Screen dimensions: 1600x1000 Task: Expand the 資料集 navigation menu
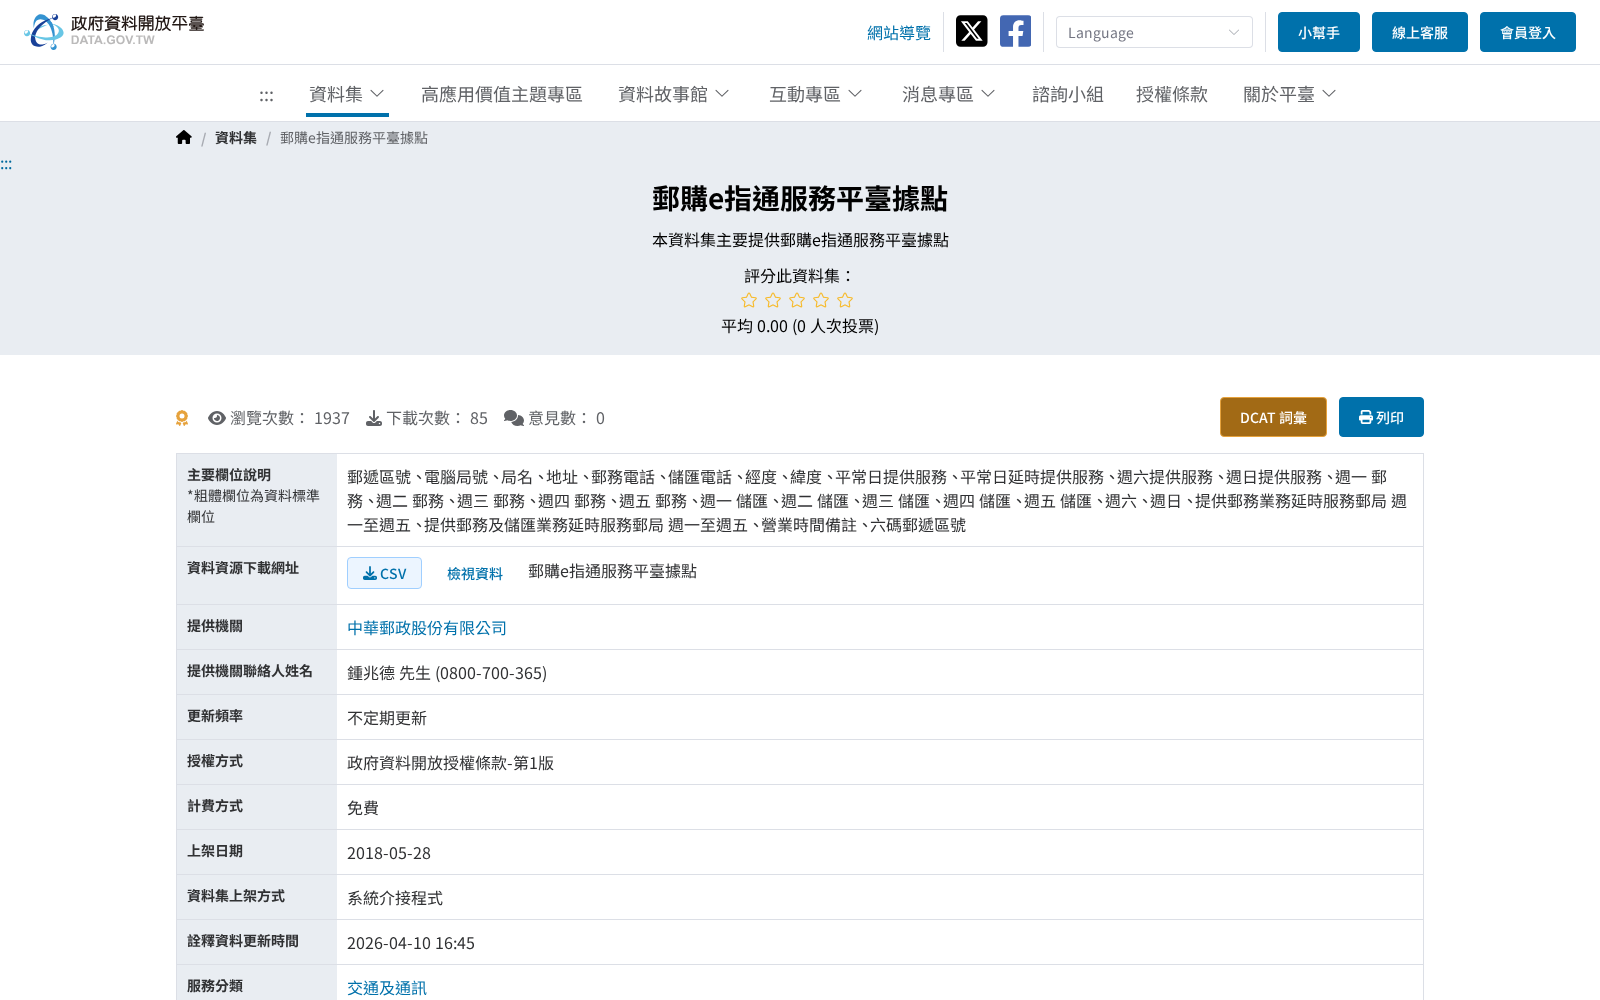pos(347,94)
